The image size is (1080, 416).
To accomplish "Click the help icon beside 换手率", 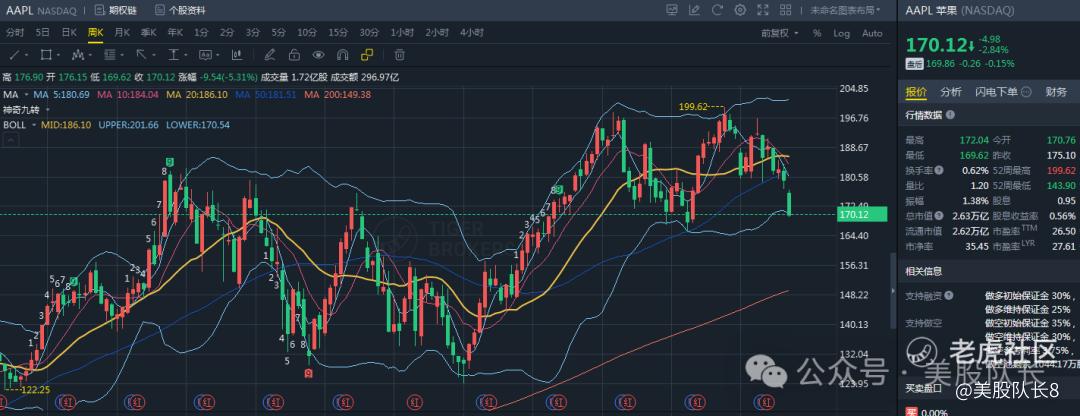I will click(937, 170).
